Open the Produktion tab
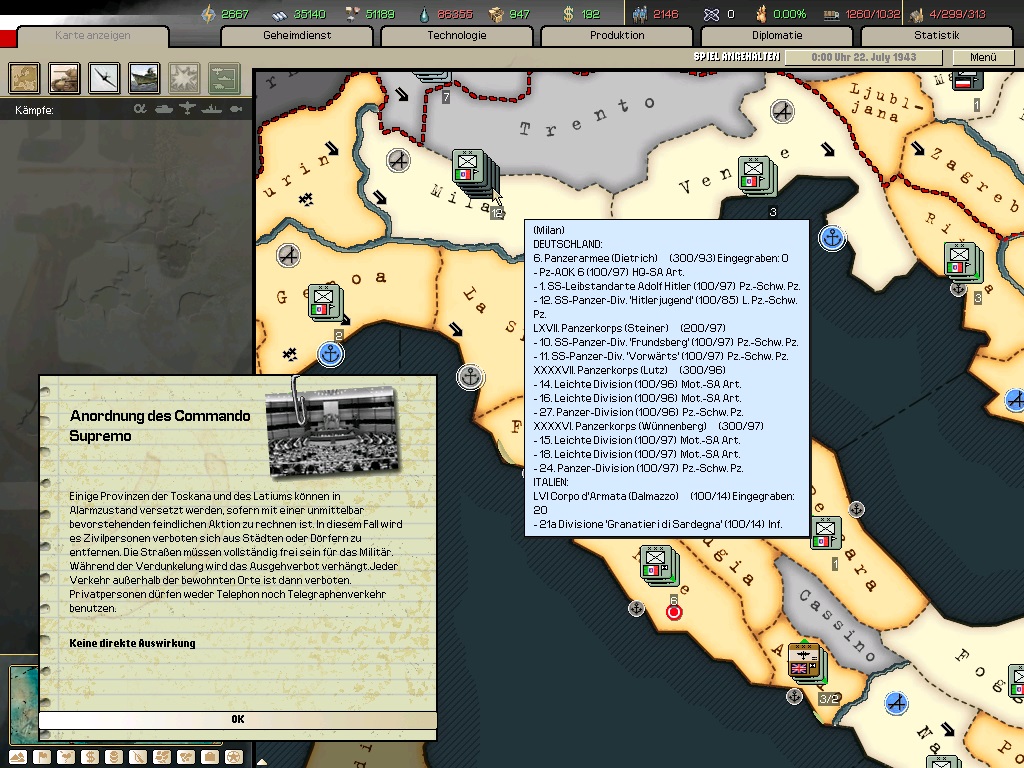1024x768 pixels. pos(617,36)
